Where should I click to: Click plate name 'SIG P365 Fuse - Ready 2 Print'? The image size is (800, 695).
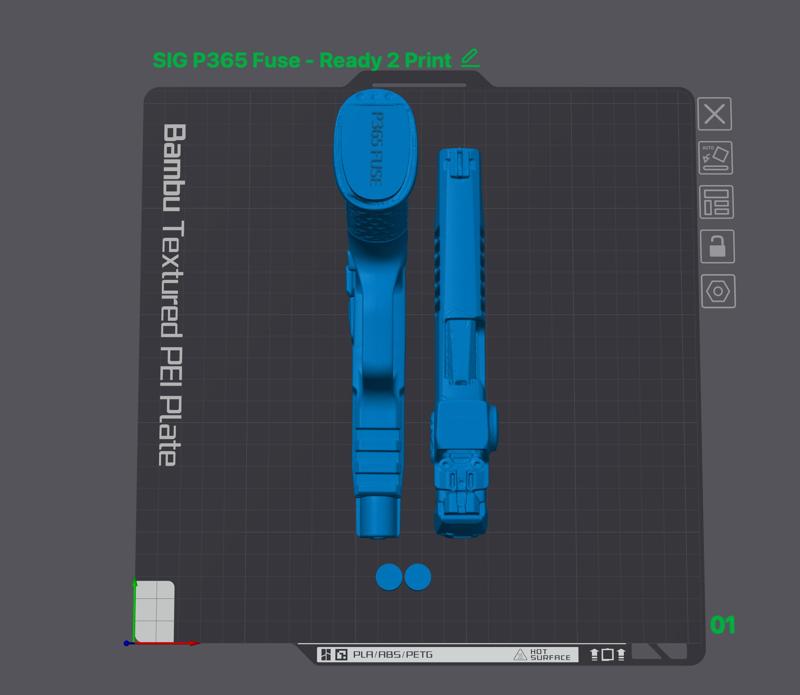pos(302,60)
